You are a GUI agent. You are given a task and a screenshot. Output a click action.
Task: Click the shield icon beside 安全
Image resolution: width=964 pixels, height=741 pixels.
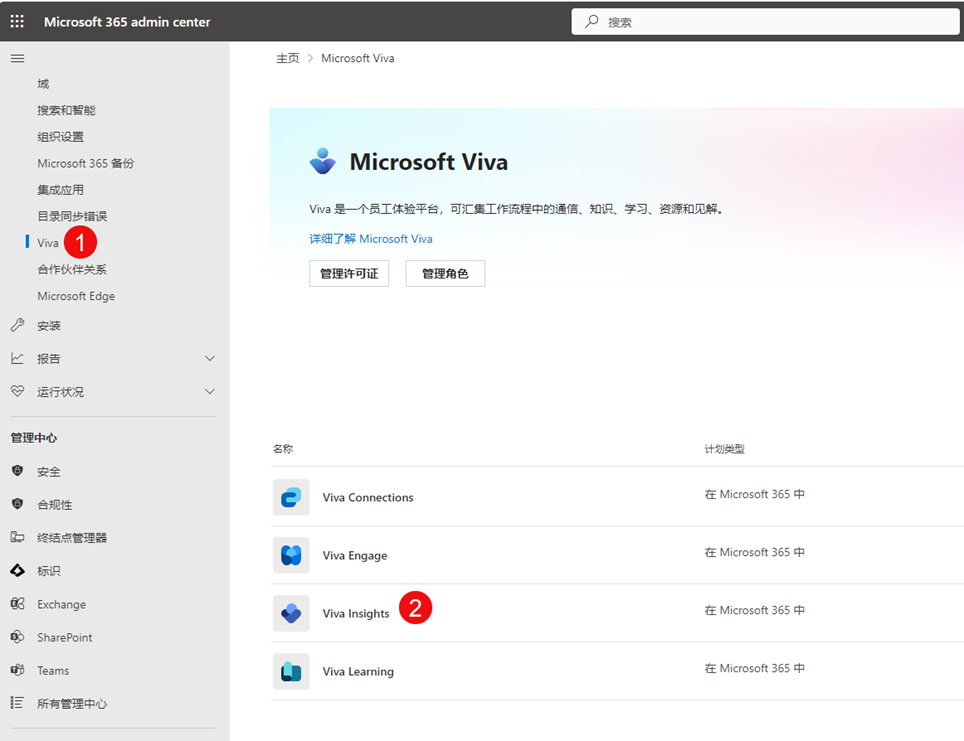pyautogui.click(x=17, y=471)
